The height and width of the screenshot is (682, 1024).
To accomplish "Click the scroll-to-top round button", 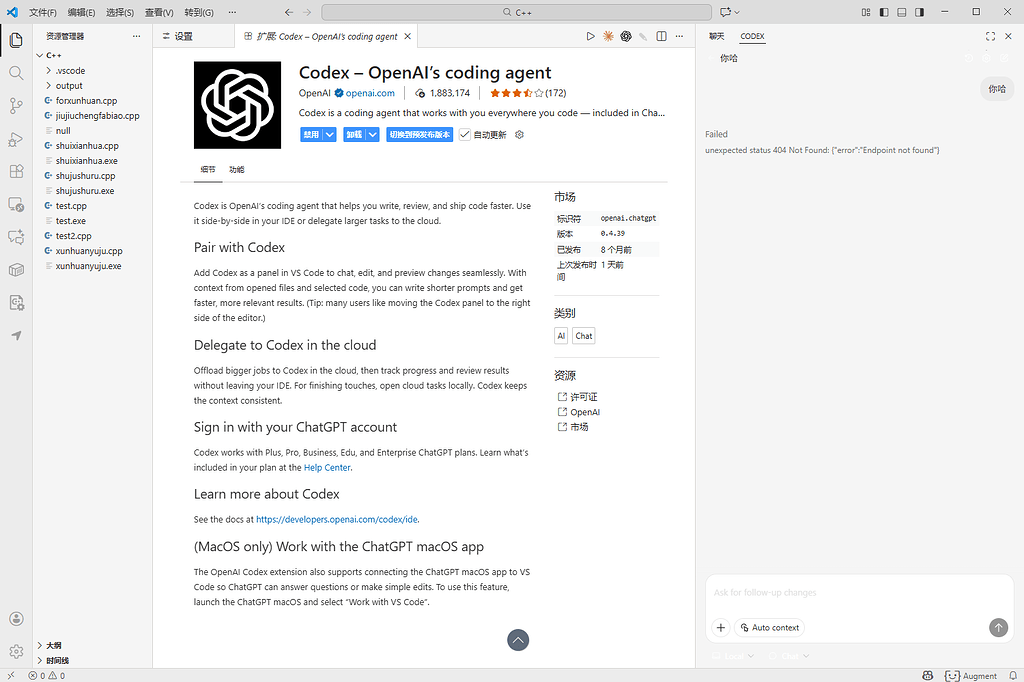I will 518,640.
